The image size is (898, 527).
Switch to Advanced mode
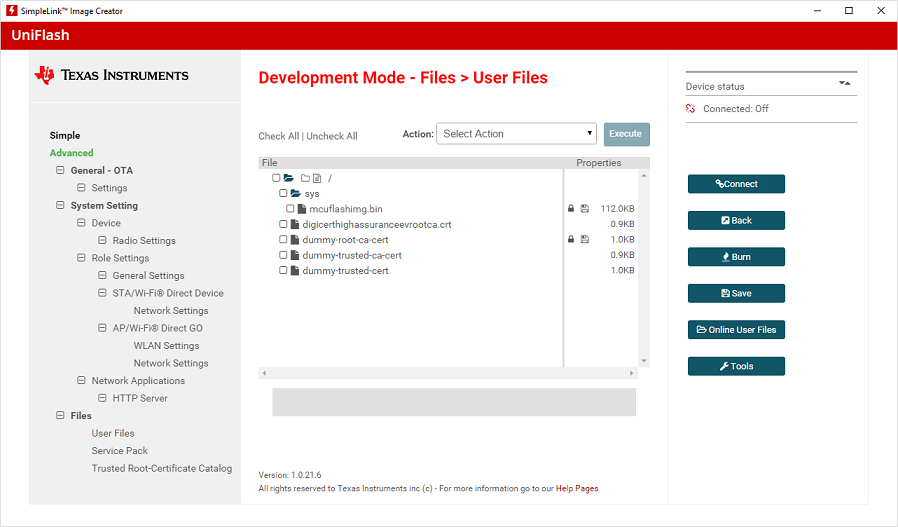point(71,153)
